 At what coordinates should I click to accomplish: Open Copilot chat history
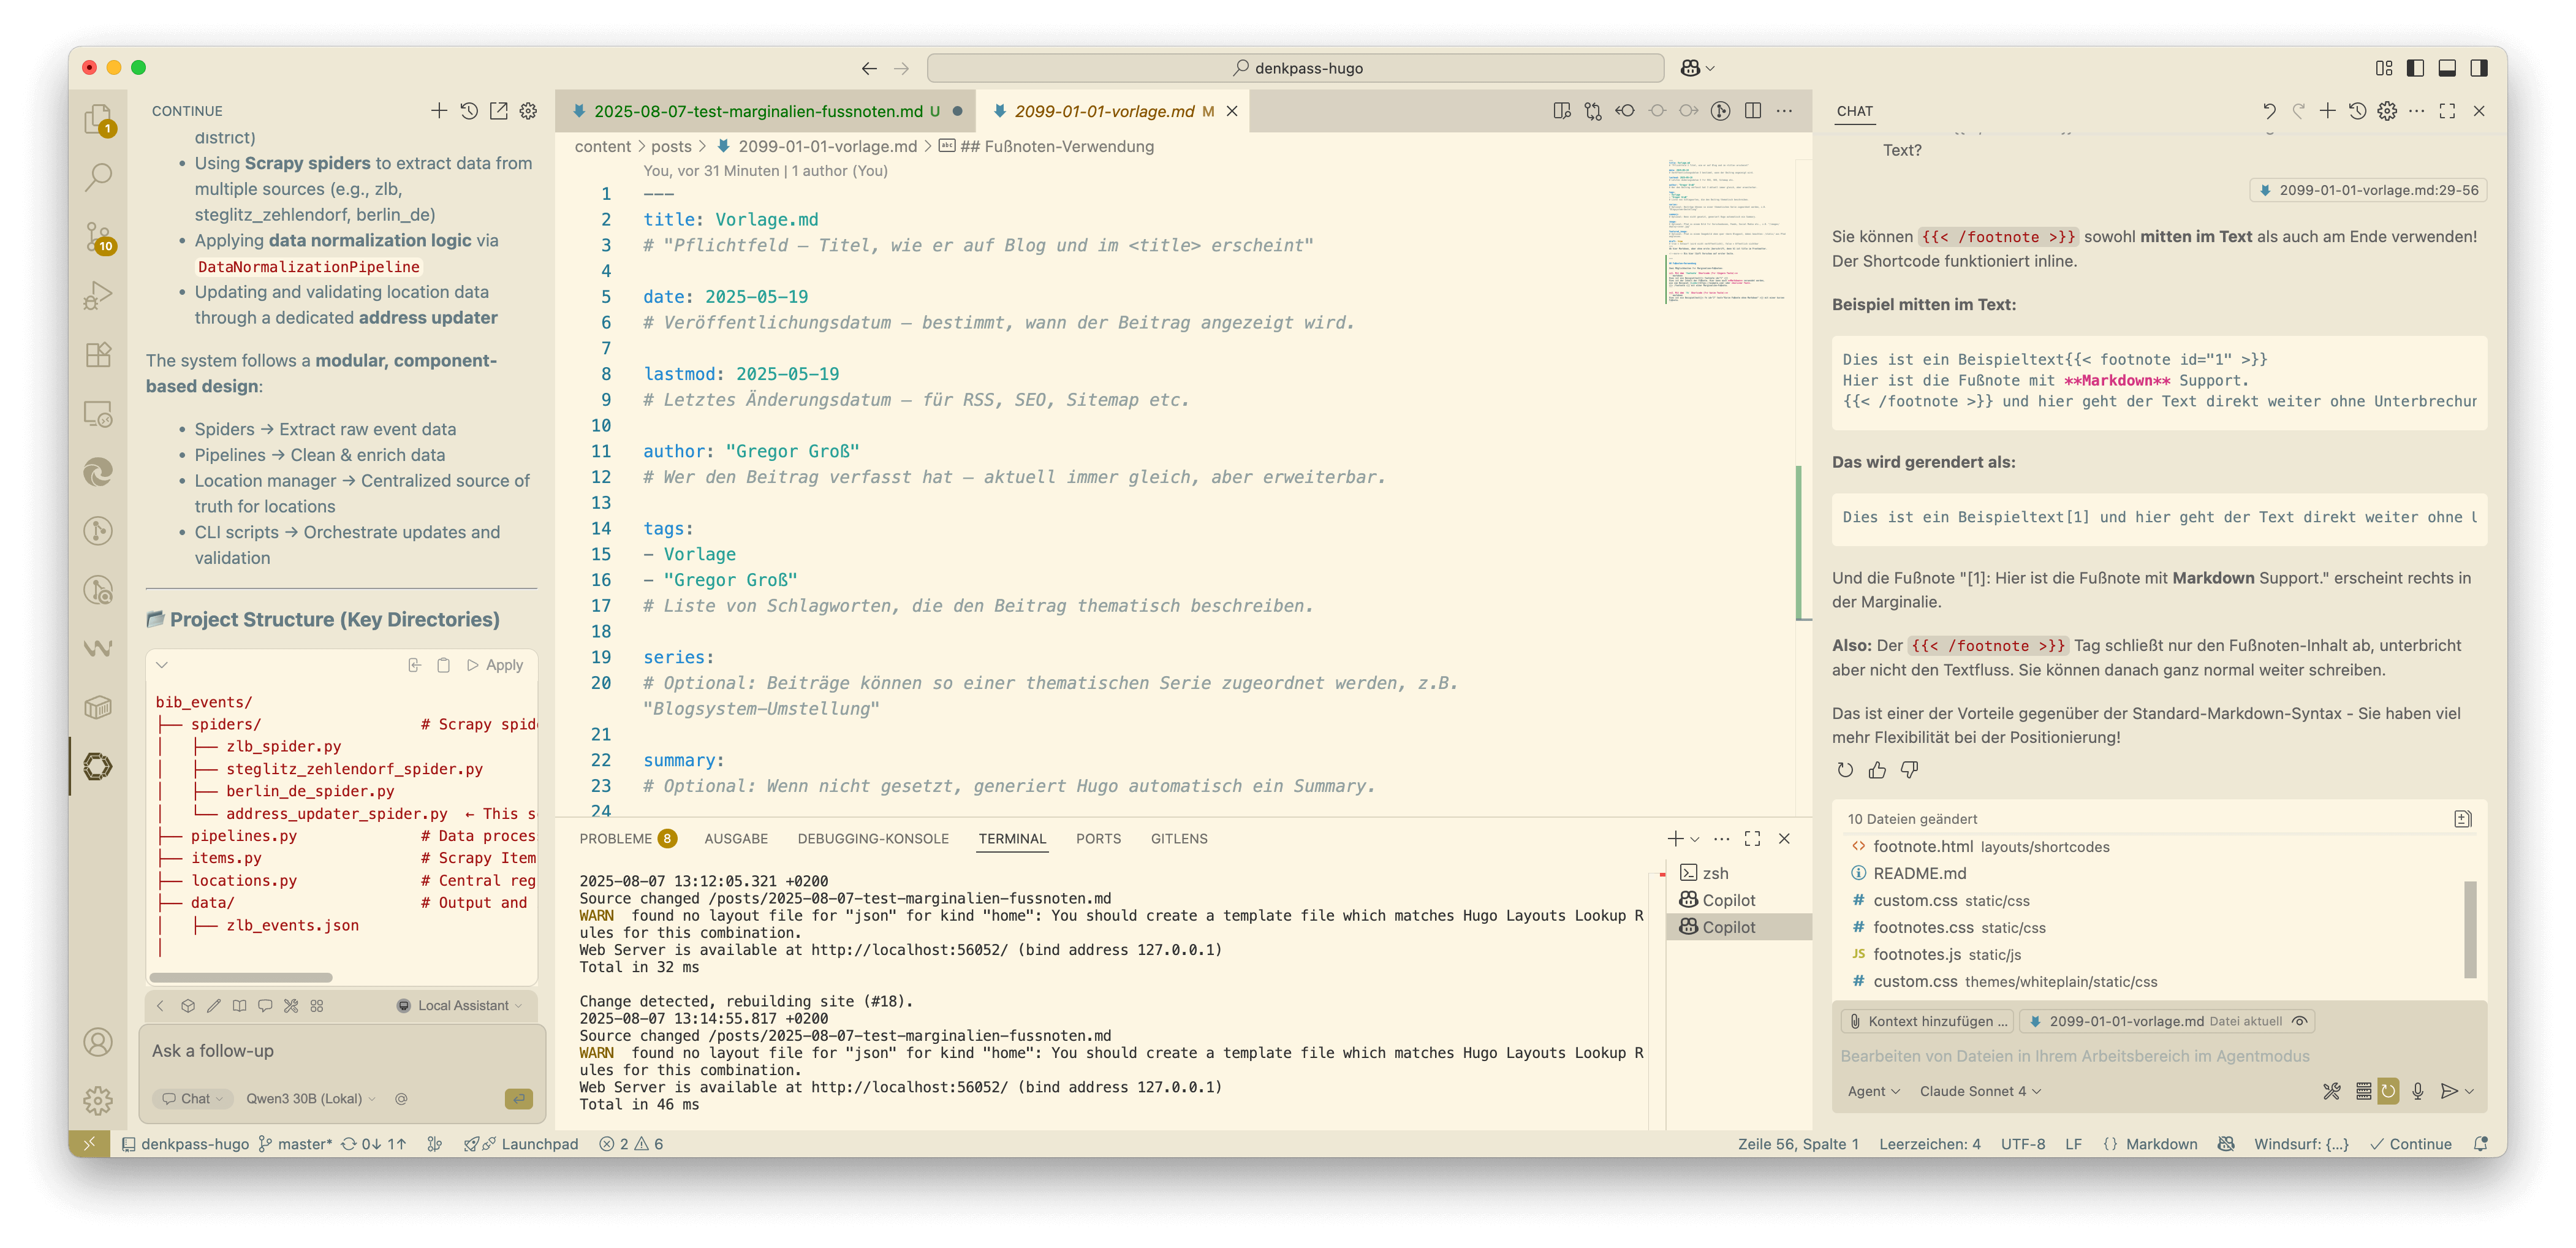[2357, 111]
